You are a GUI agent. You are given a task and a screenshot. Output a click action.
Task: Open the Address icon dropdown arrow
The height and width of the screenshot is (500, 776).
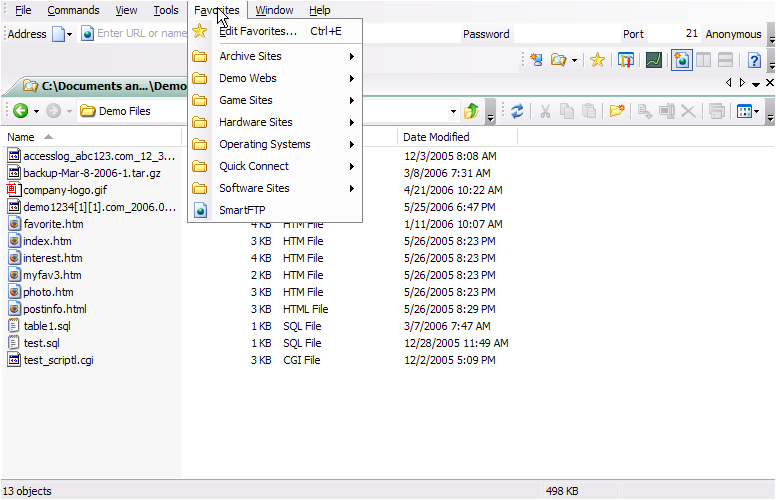69,35
